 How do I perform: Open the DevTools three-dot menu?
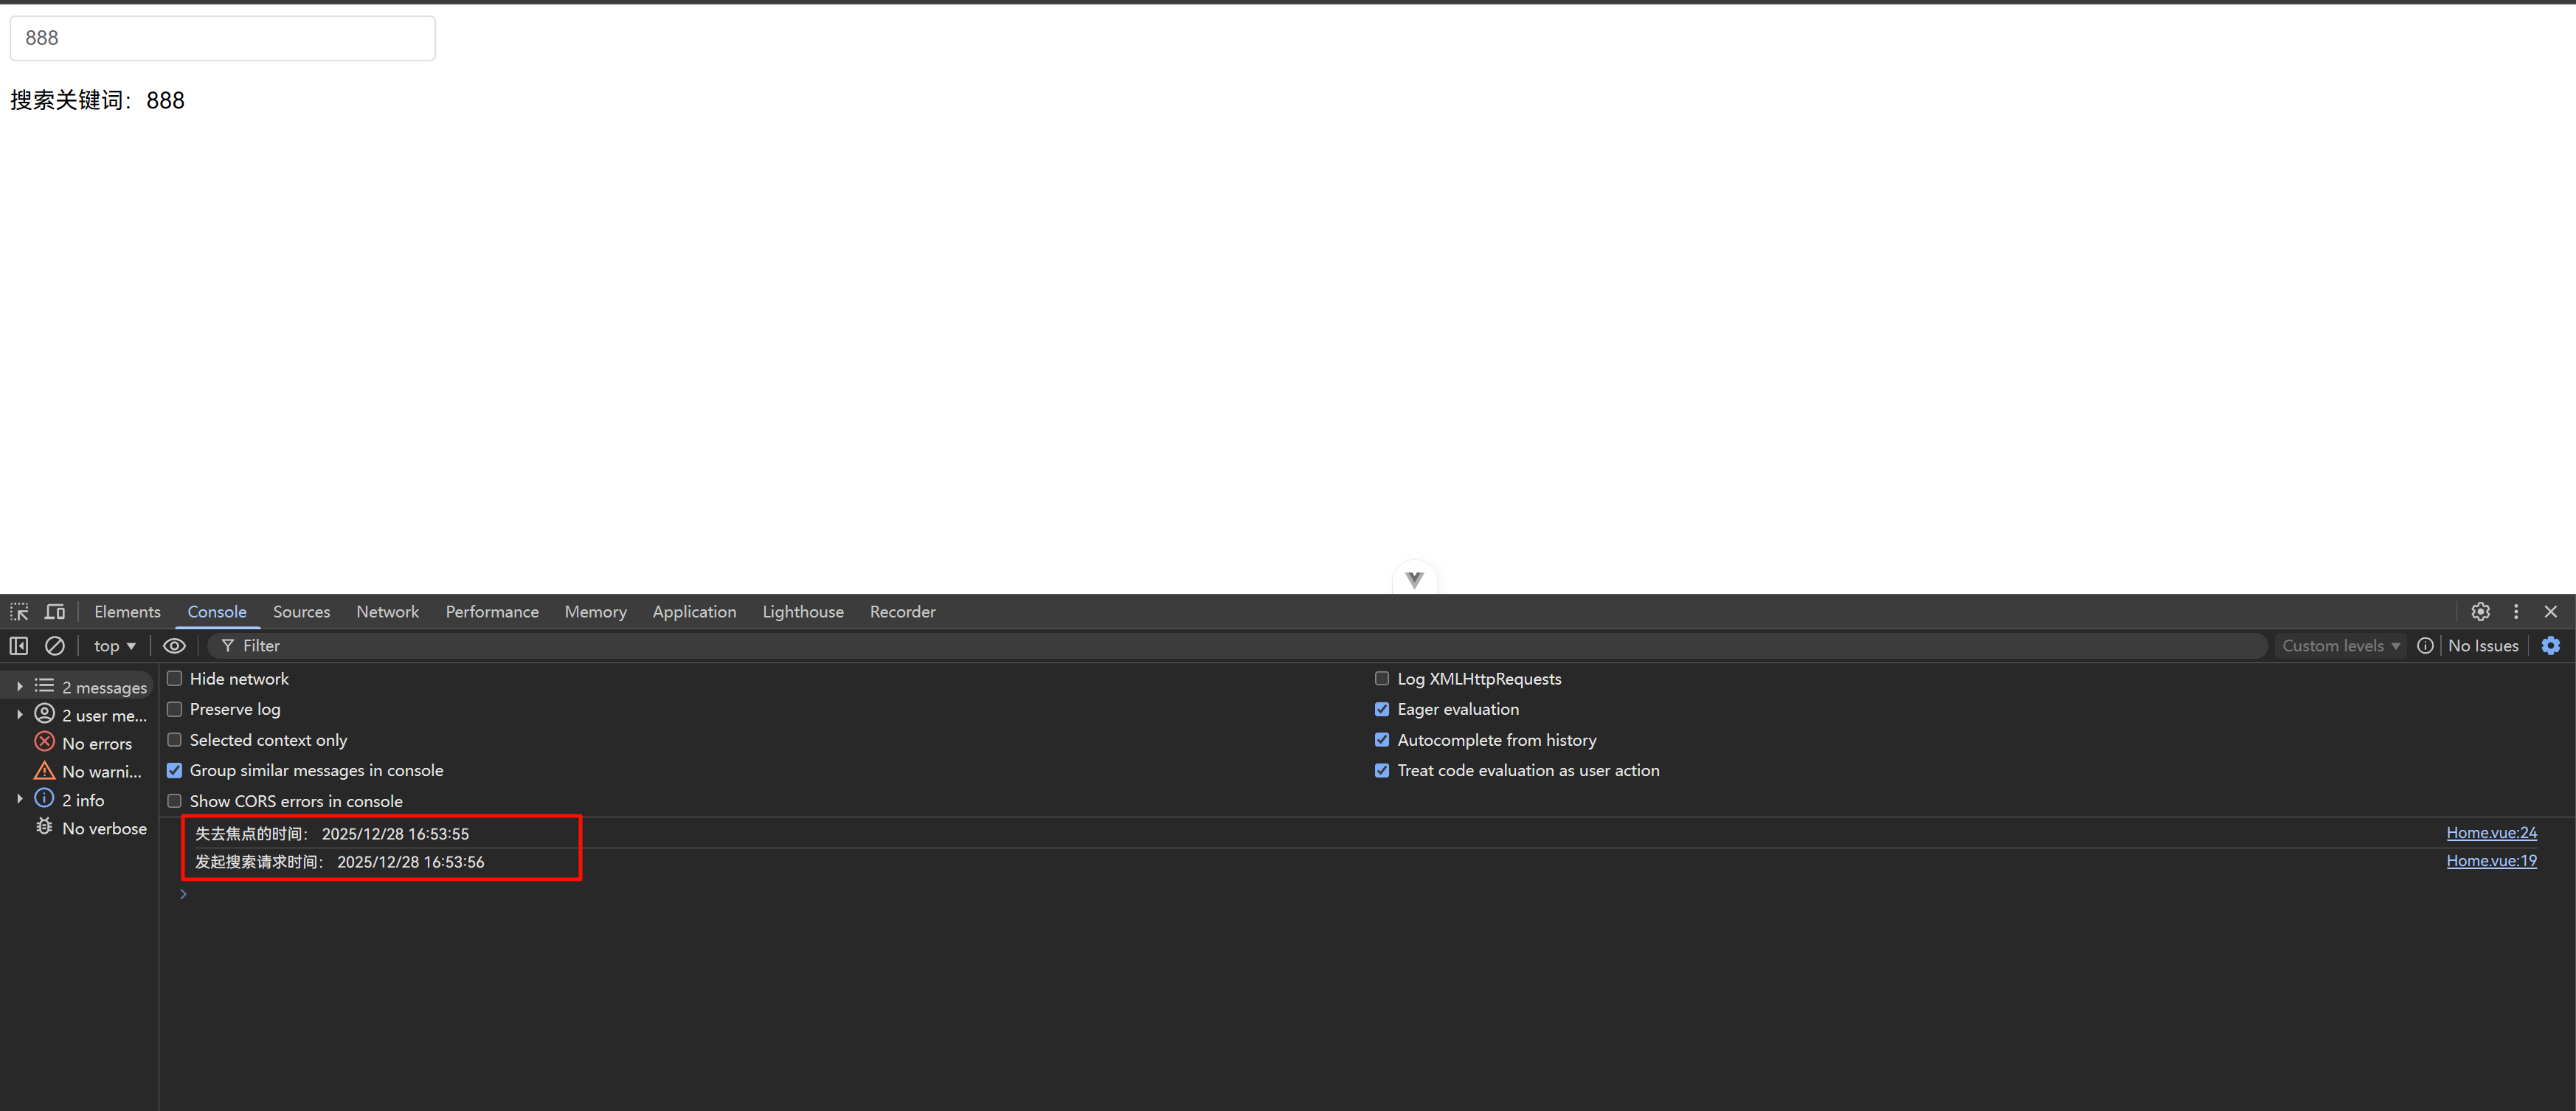[x=2516, y=611]
